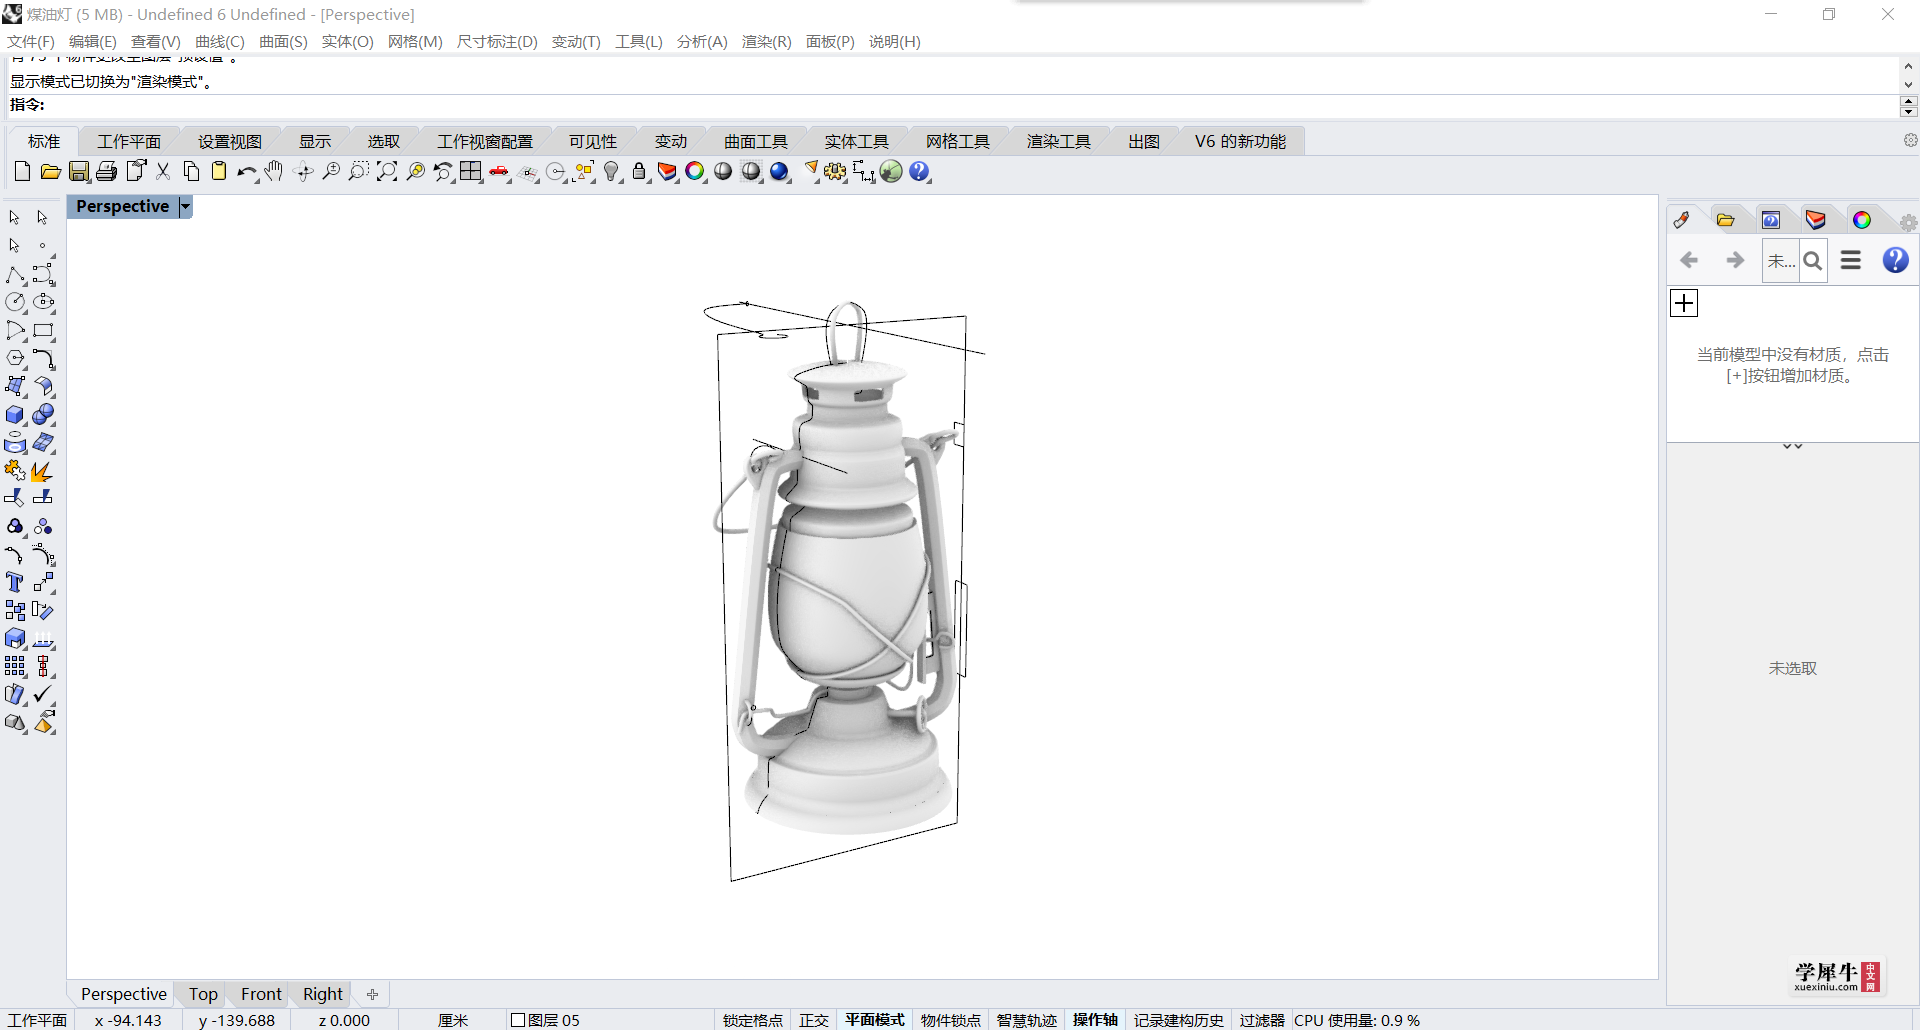Click the Undo arrow icon
1920x1030 pixels.
[x=247, y=172]
